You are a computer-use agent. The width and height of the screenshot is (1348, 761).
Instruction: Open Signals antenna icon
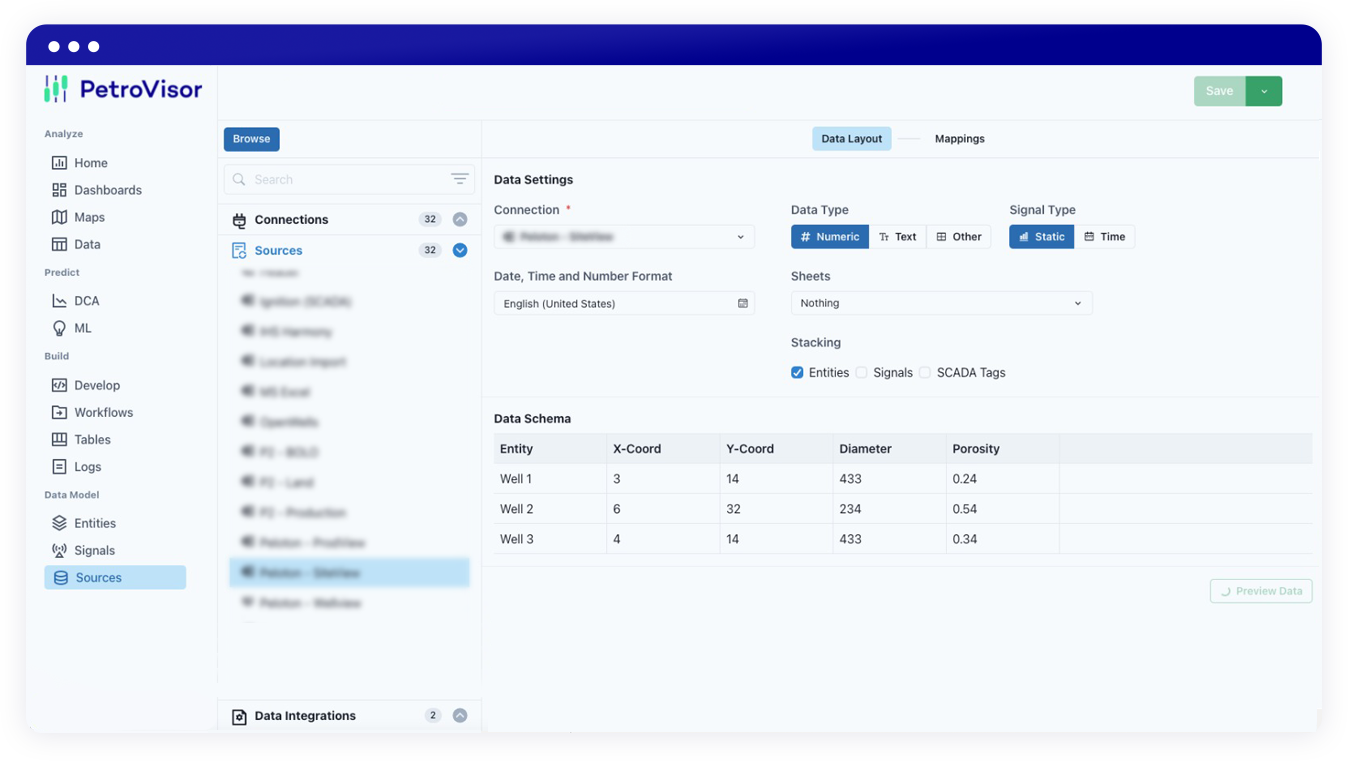[59, 550]
